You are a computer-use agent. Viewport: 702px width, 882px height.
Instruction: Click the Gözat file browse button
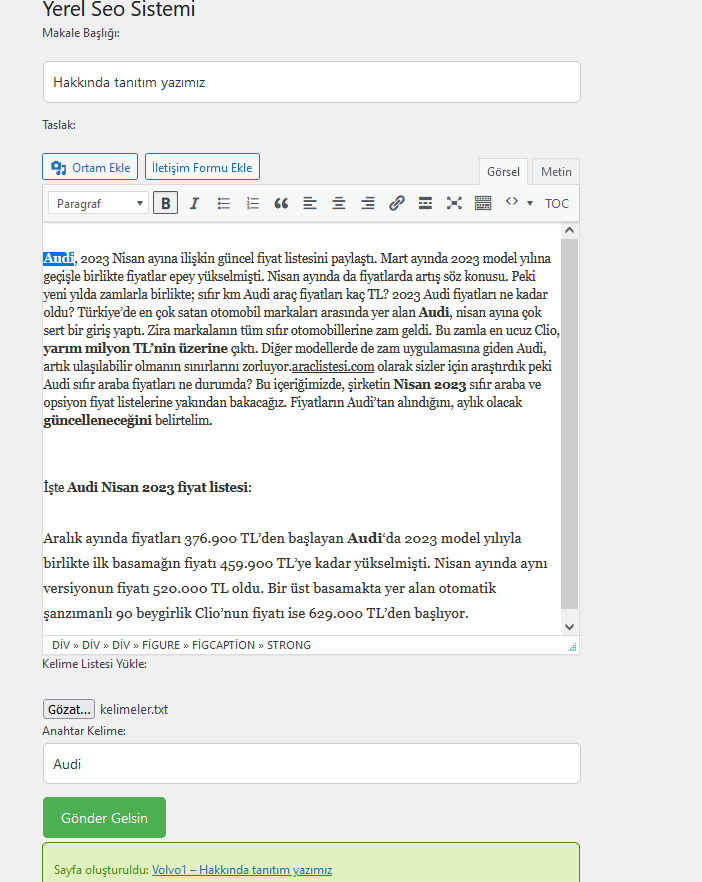69,709
